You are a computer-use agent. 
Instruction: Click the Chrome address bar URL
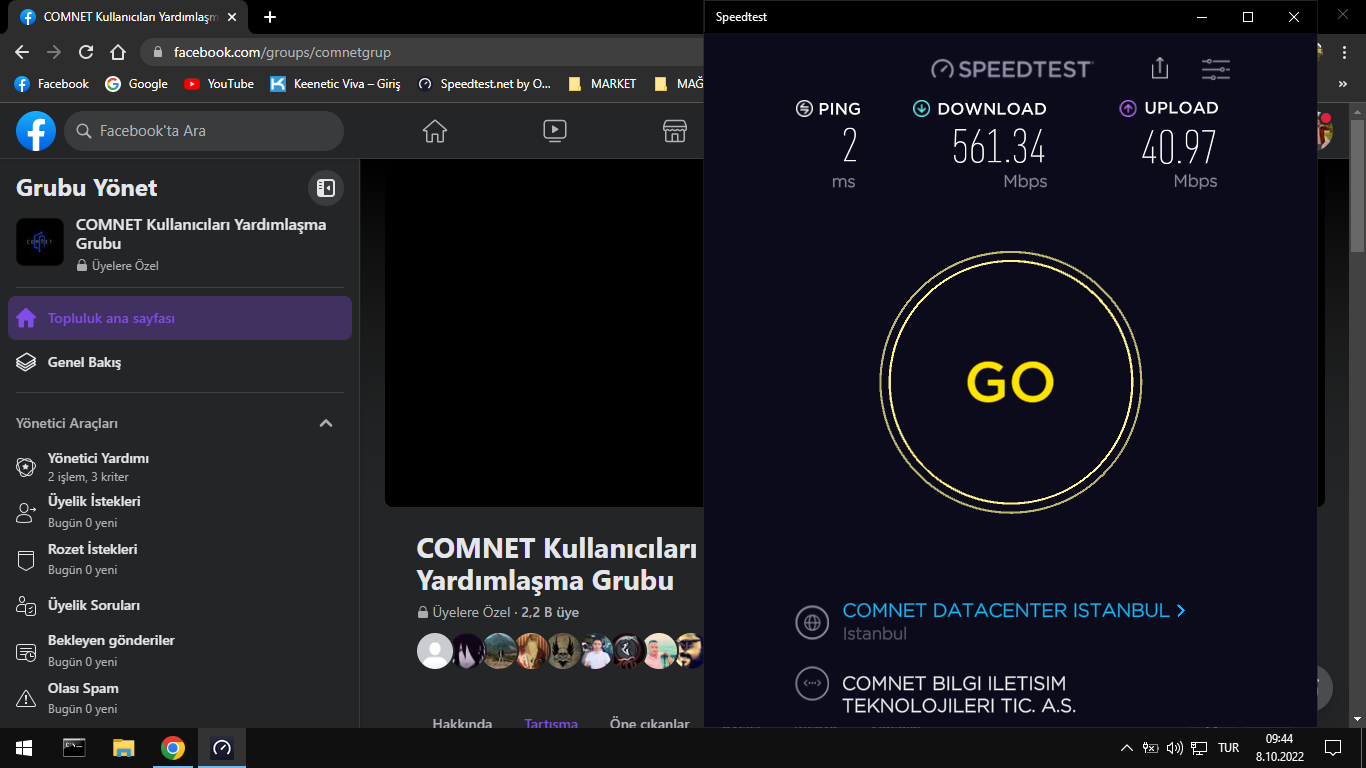(282, 52)
